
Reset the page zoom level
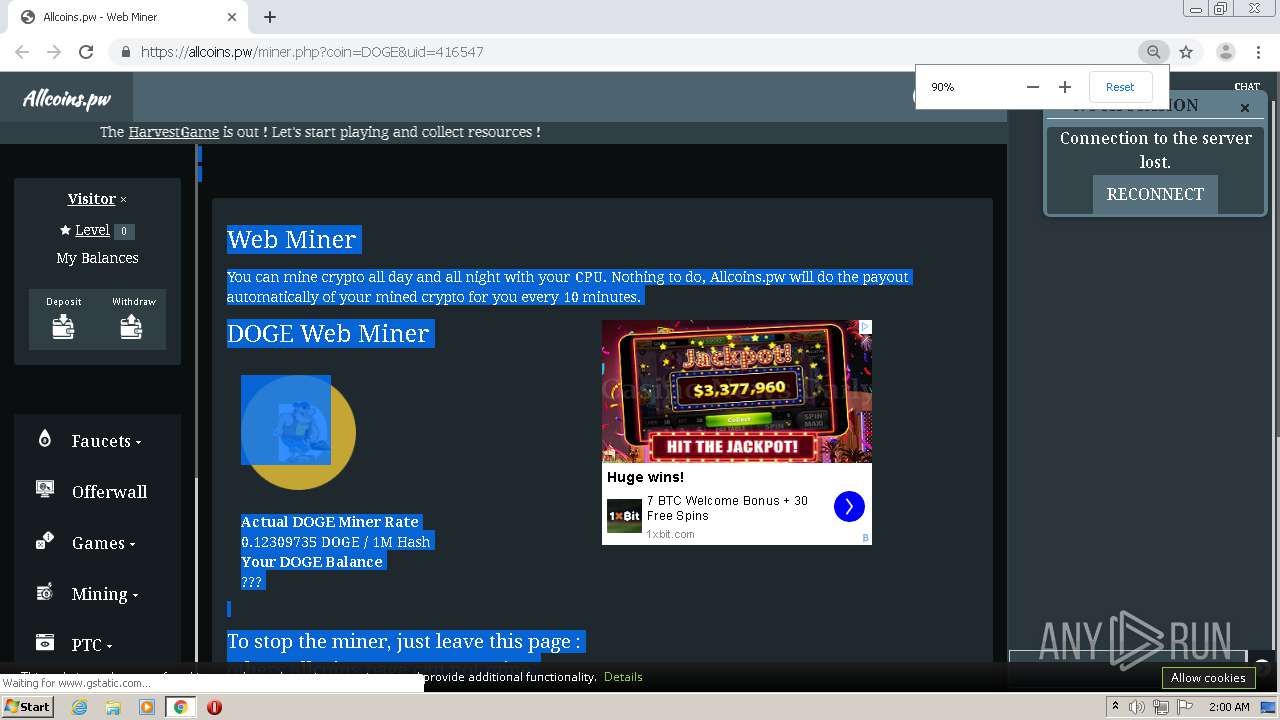pyautogui.click(x=1120, y=87)
